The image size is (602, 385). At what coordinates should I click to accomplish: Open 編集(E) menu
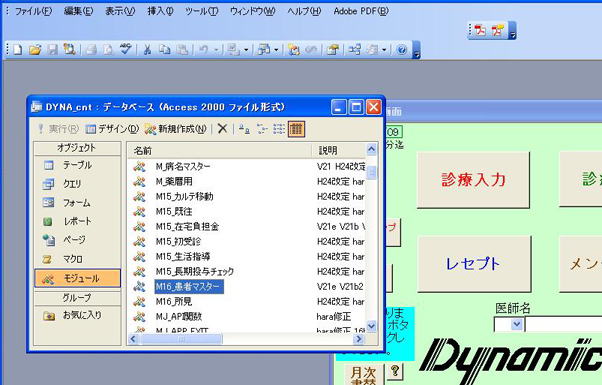click(x=78, y=11)
